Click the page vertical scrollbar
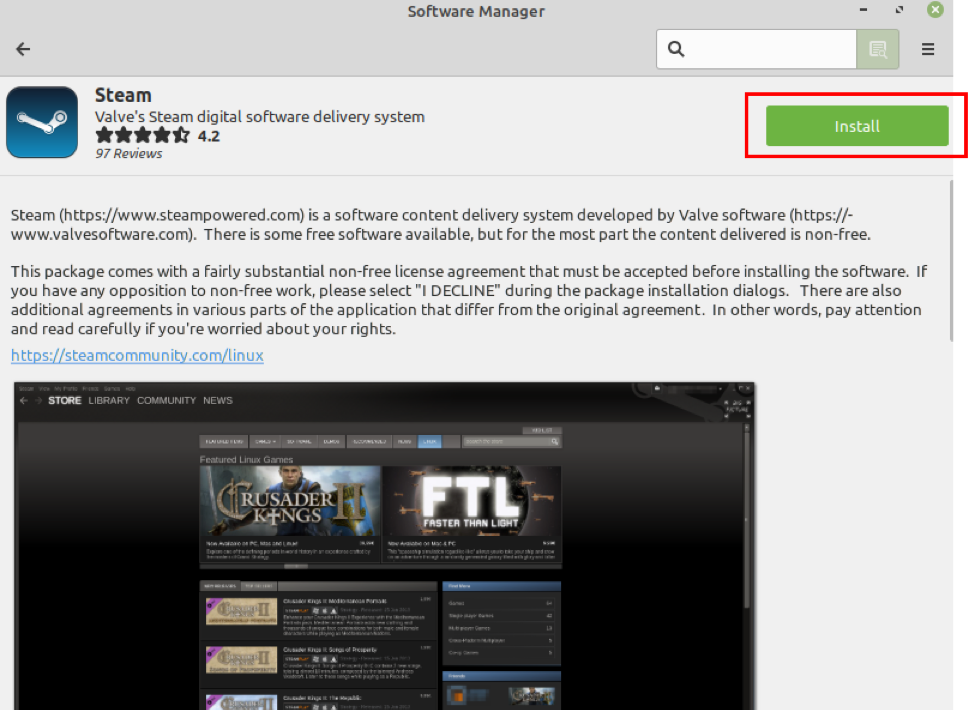 coord(950,261)
